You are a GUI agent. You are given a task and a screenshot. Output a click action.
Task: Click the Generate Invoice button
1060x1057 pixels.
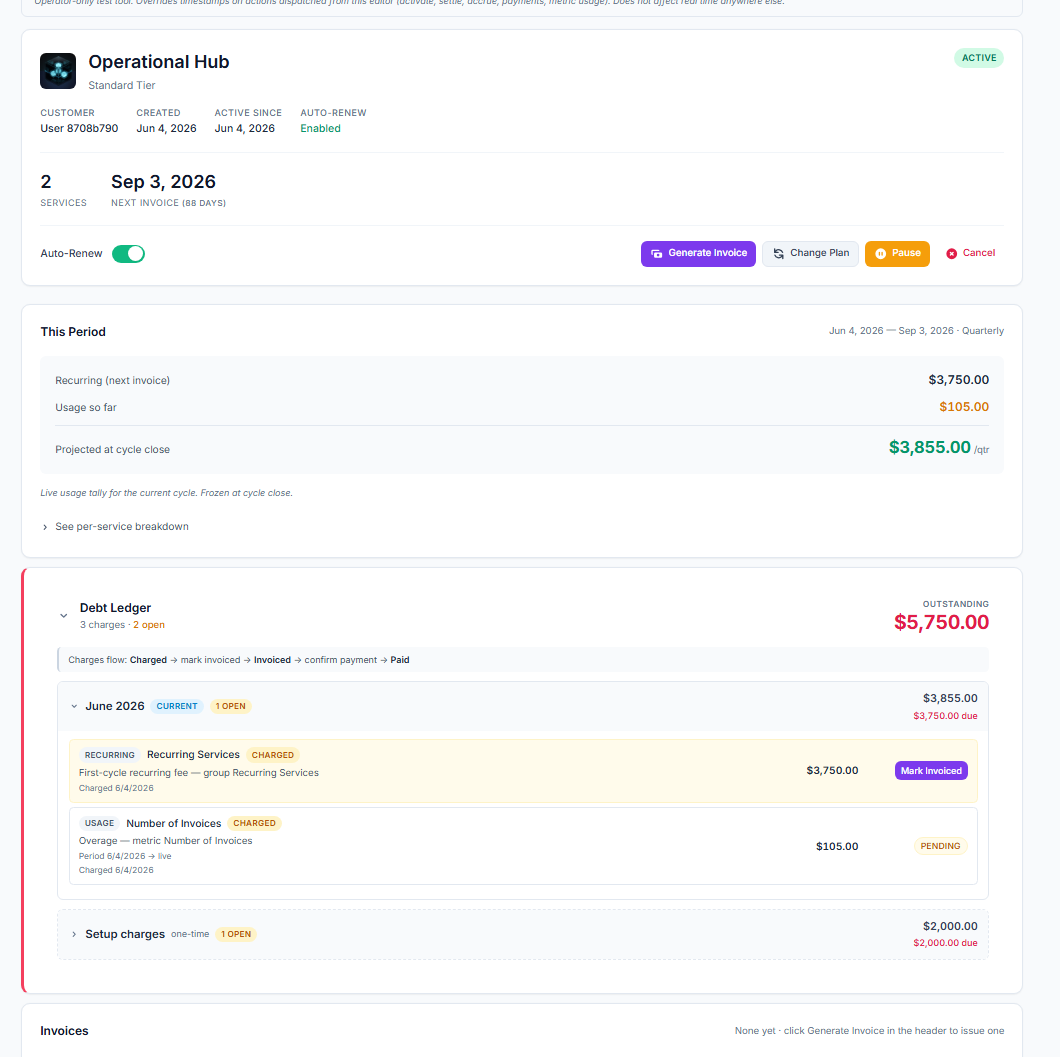pos(698,253)
